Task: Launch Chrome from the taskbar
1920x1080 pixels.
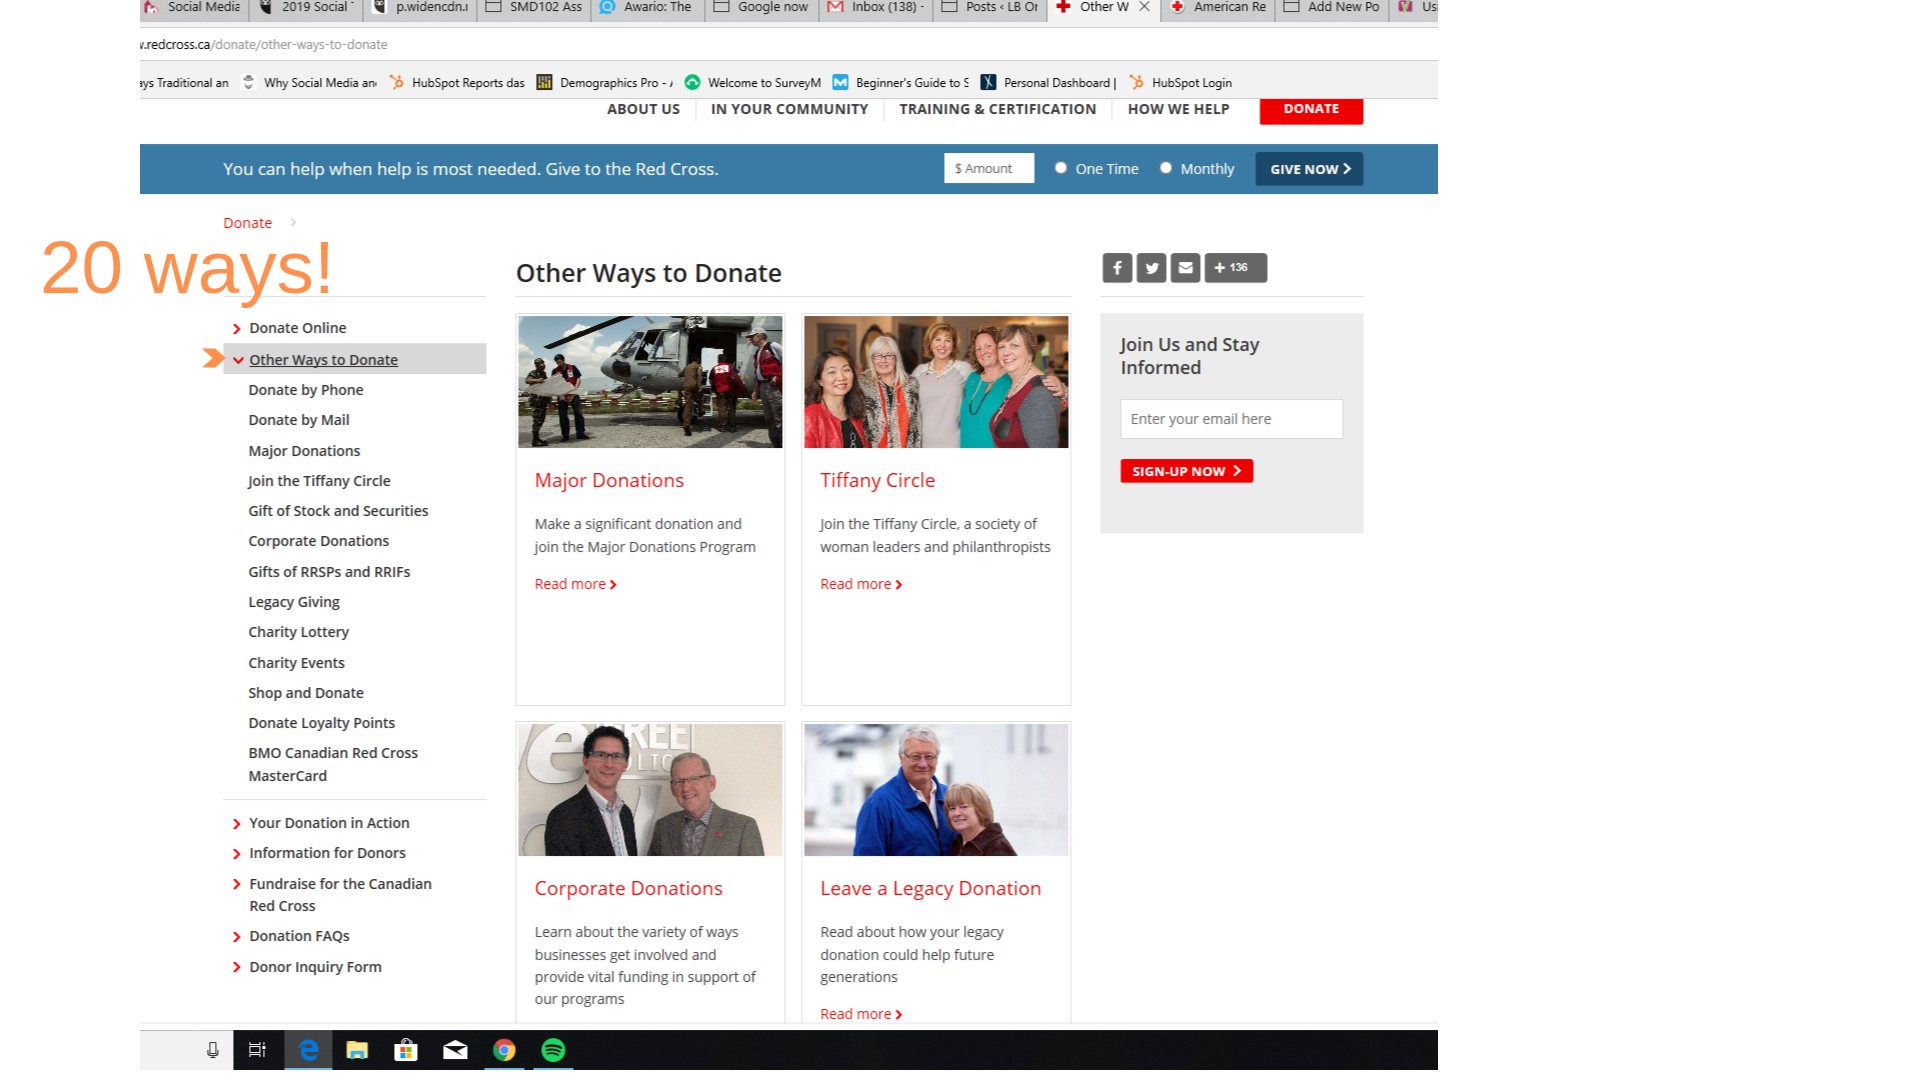Action: tap(504, 1050)
